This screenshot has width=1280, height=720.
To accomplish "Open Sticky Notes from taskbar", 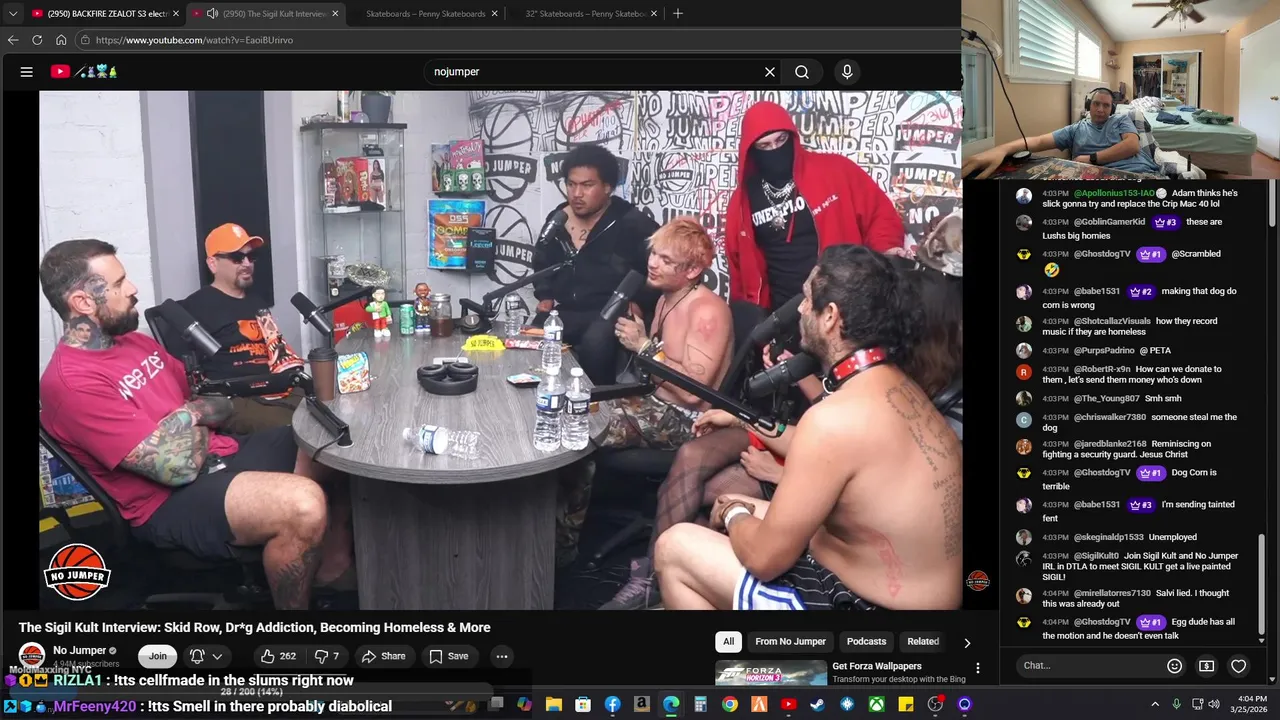I will [906, 704].
